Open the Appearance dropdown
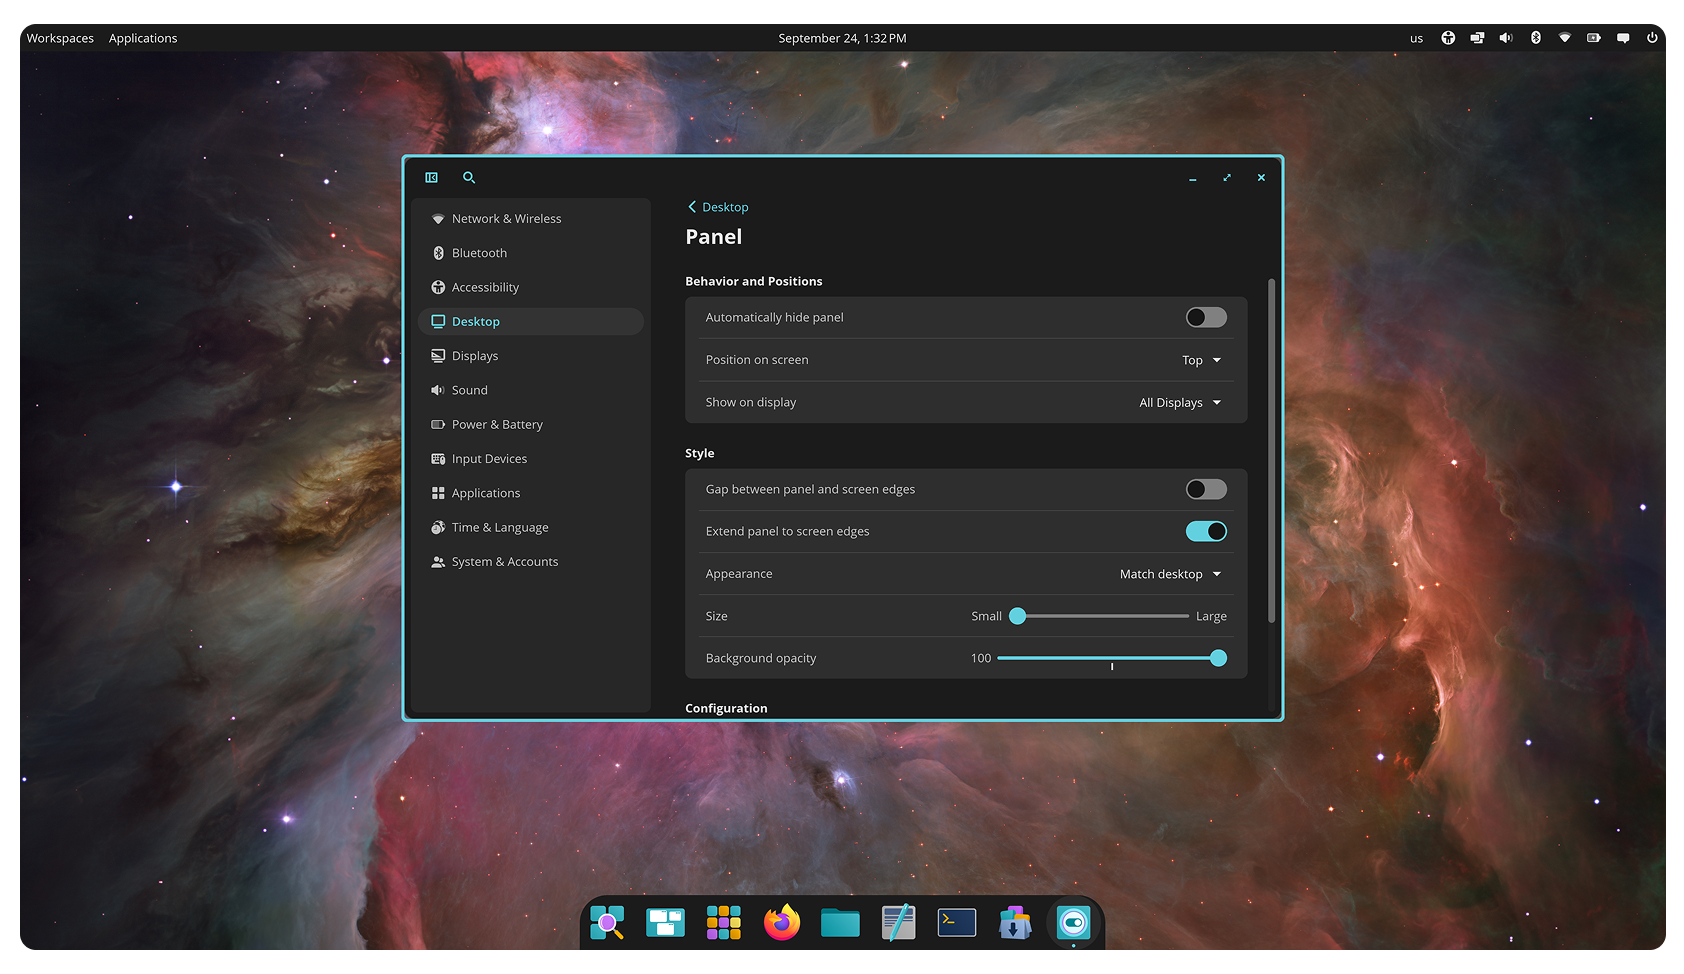The height and width of the screenshot is (974, 1684). [x=1168, y=574]
